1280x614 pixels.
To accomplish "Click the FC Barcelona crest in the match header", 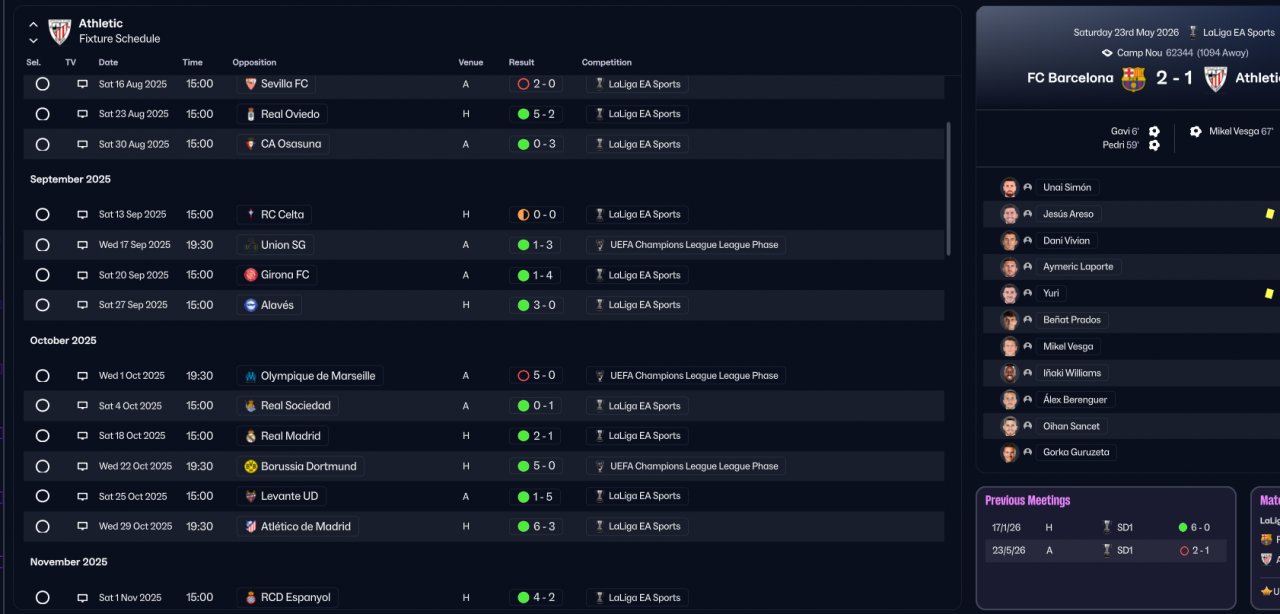I will pyautogui.click(x=1133, y=79).
